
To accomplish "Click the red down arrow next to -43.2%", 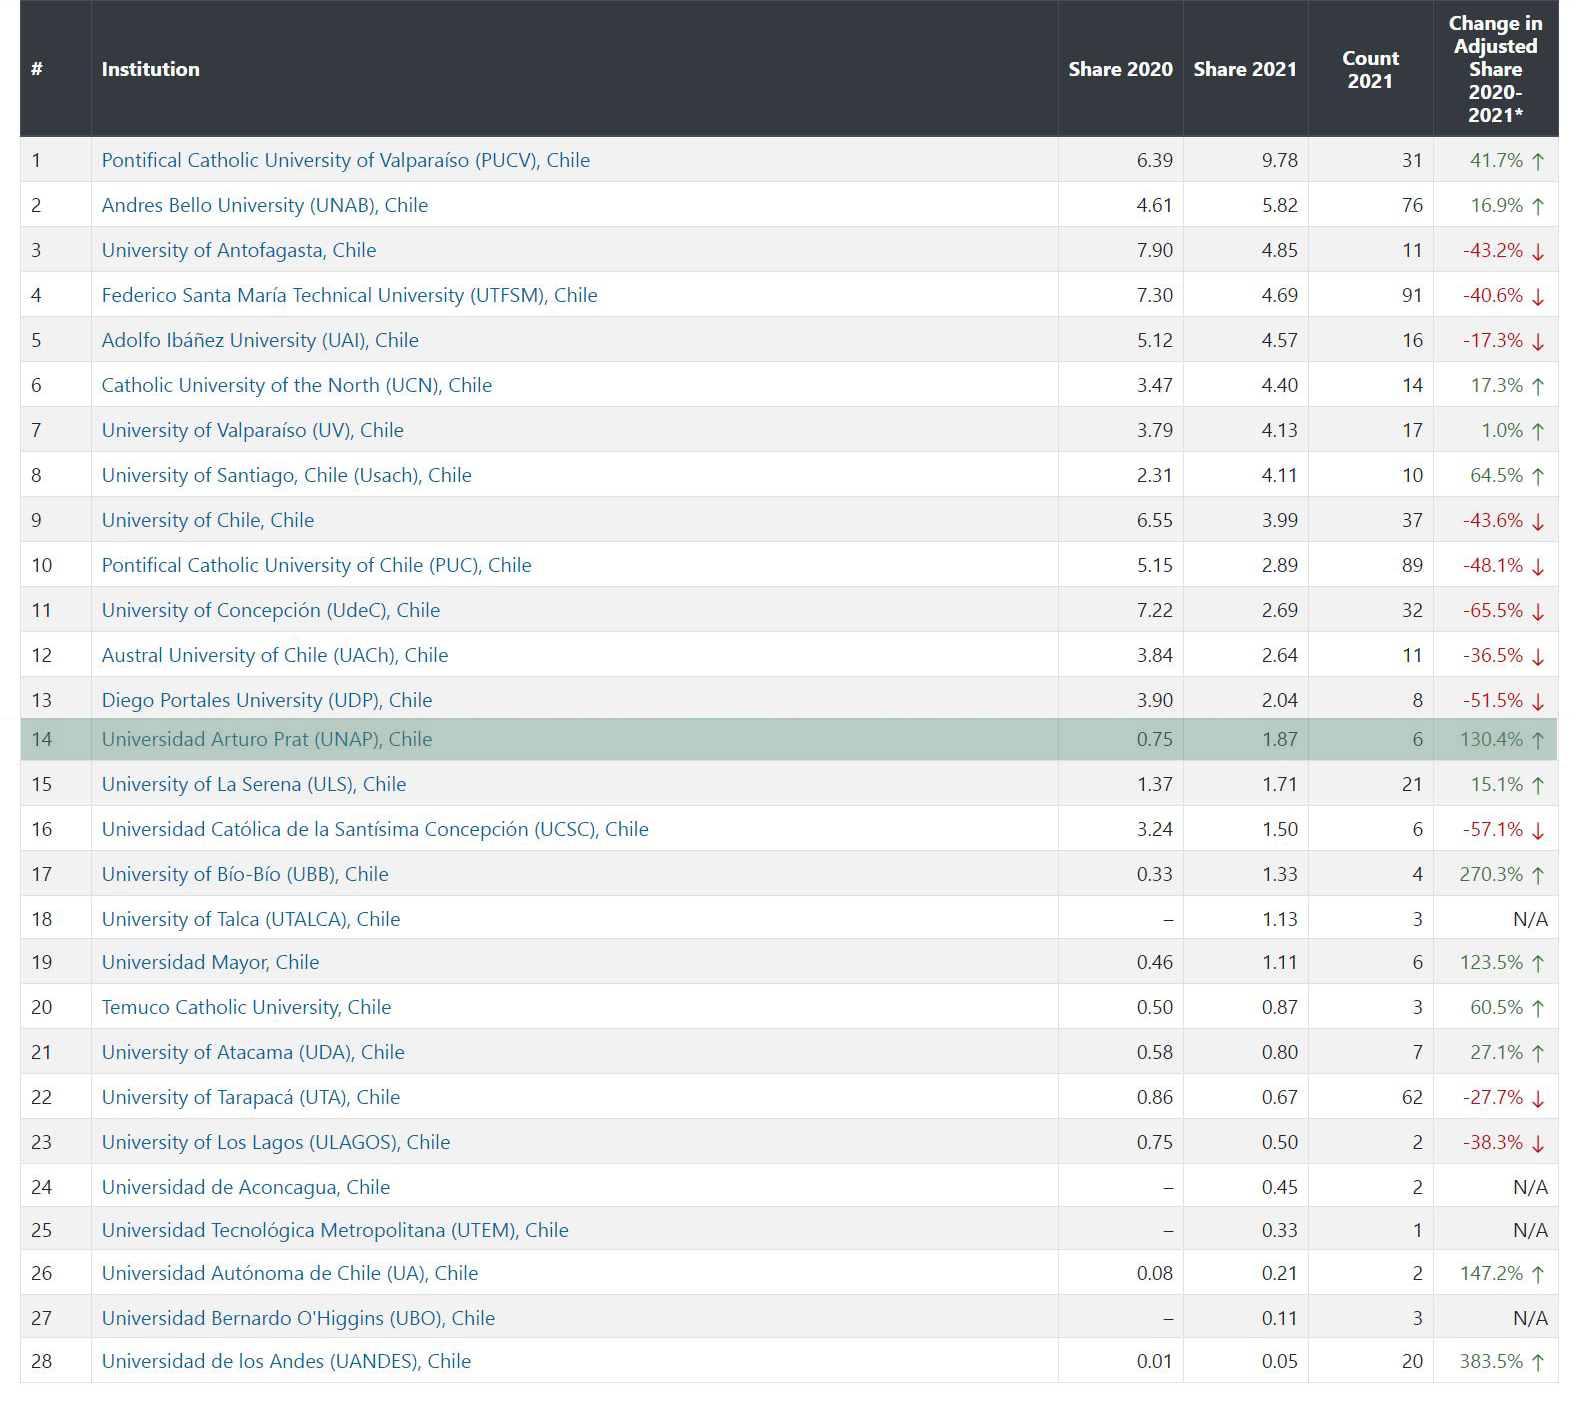I will (x=1538, y=251).
